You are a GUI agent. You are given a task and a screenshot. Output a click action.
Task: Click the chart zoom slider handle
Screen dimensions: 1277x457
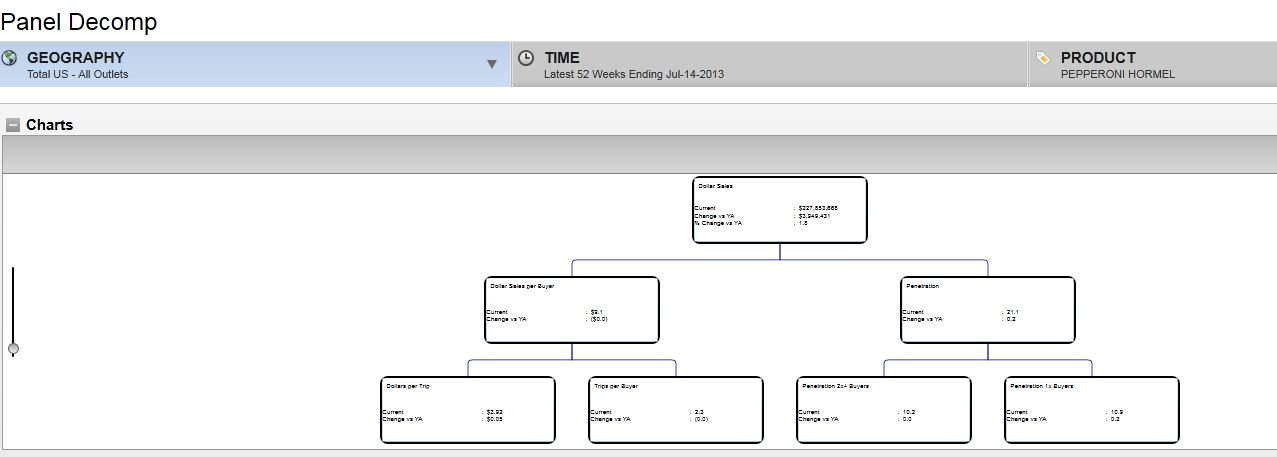(x=13, y=349)
